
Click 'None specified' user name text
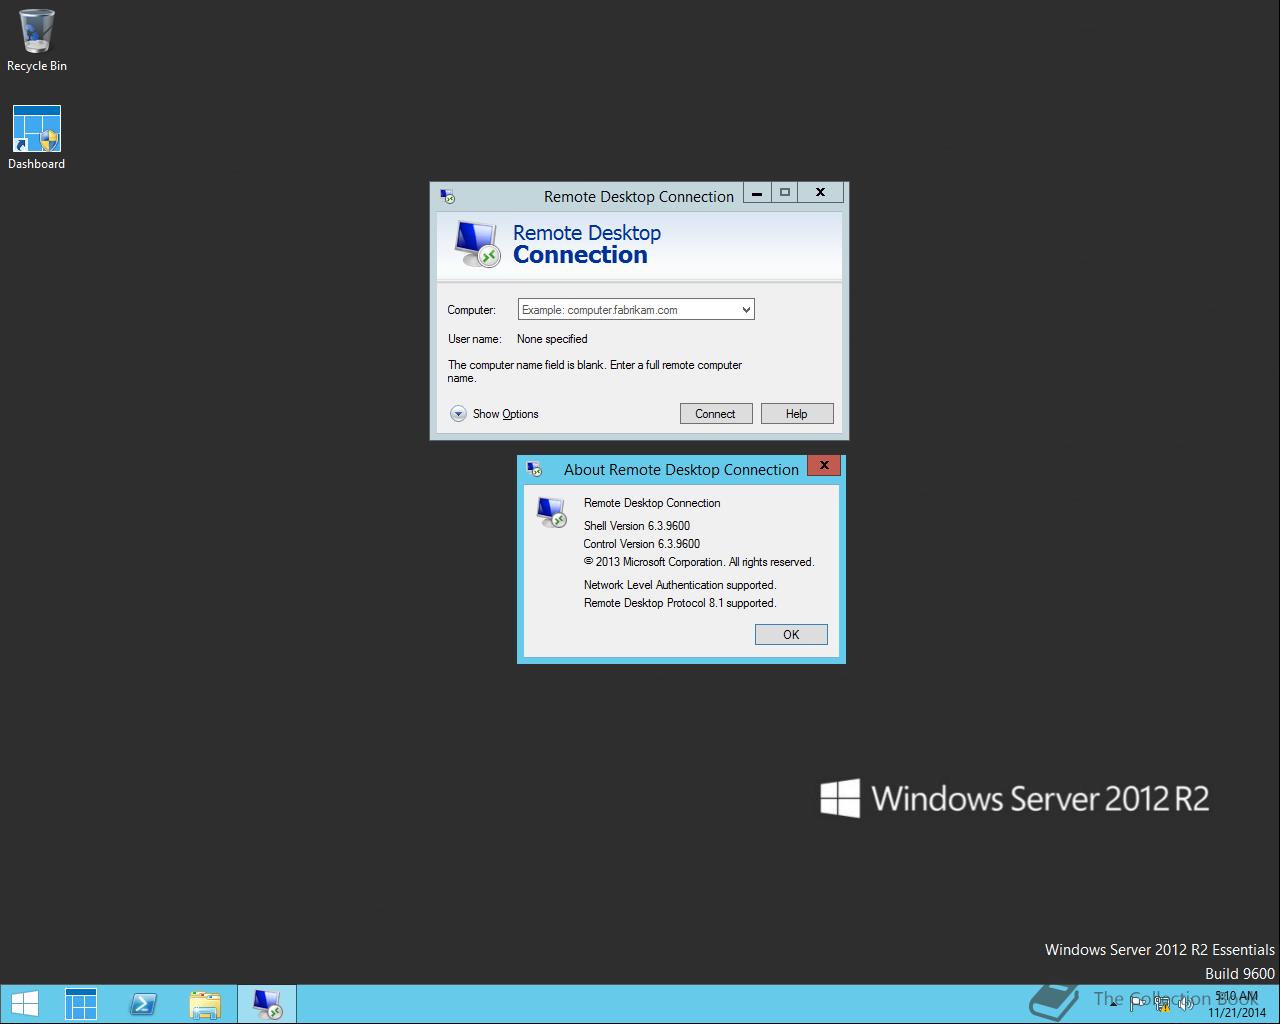click(x=552, y=339)
